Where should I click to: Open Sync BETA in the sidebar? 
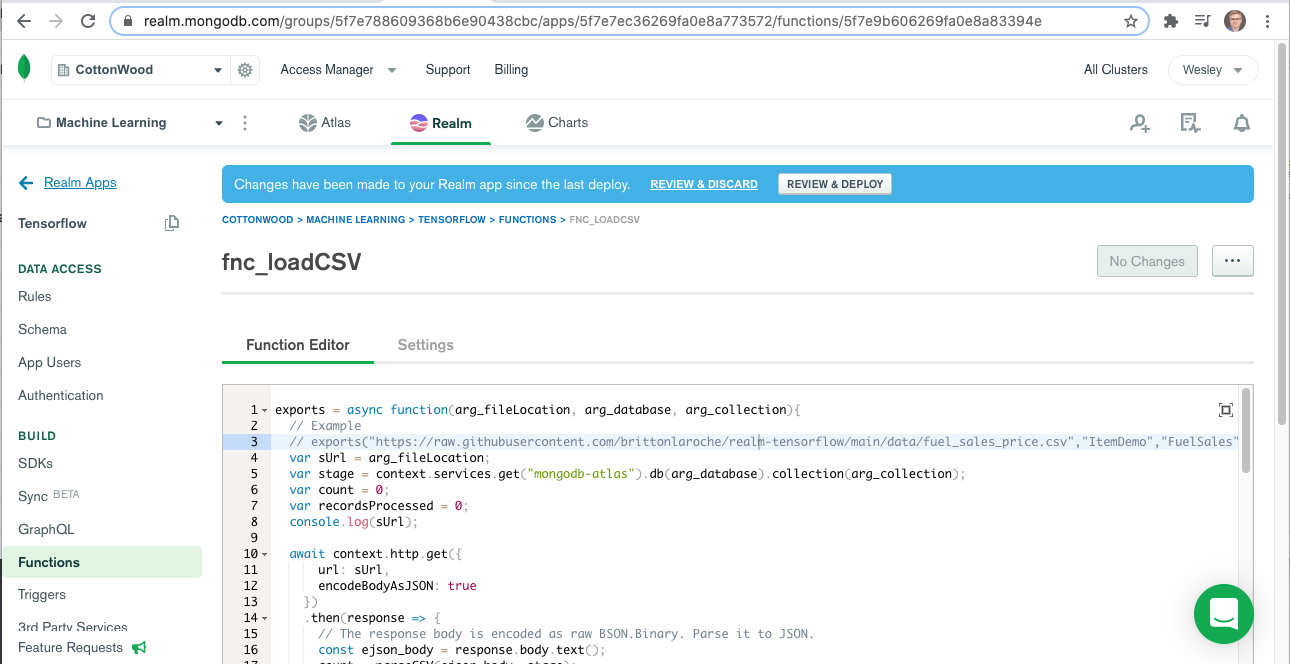tap(48, 497)
